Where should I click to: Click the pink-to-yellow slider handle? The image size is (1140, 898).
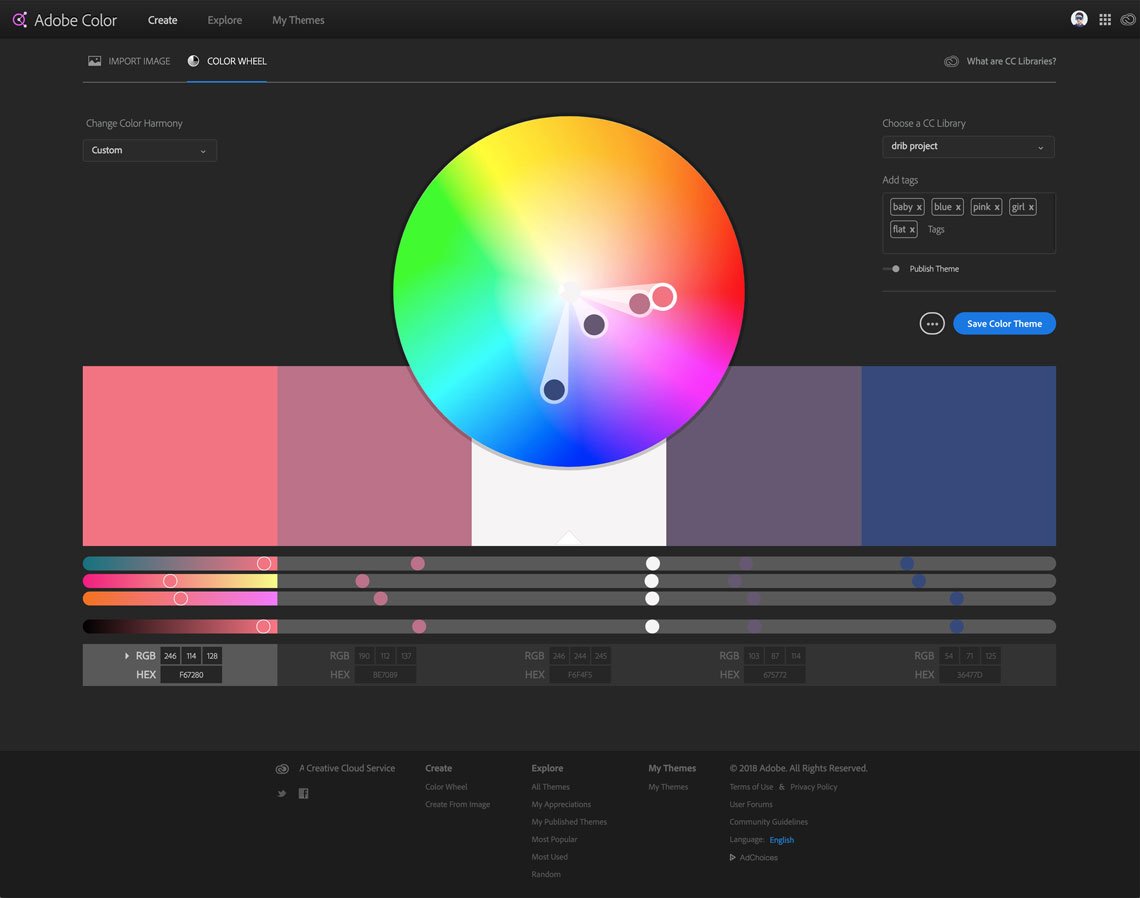pyautogui.click(x=170, y=581)
